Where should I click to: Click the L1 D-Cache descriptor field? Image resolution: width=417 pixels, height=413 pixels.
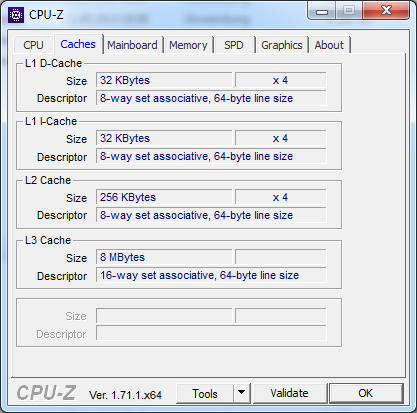coord(211,98)
